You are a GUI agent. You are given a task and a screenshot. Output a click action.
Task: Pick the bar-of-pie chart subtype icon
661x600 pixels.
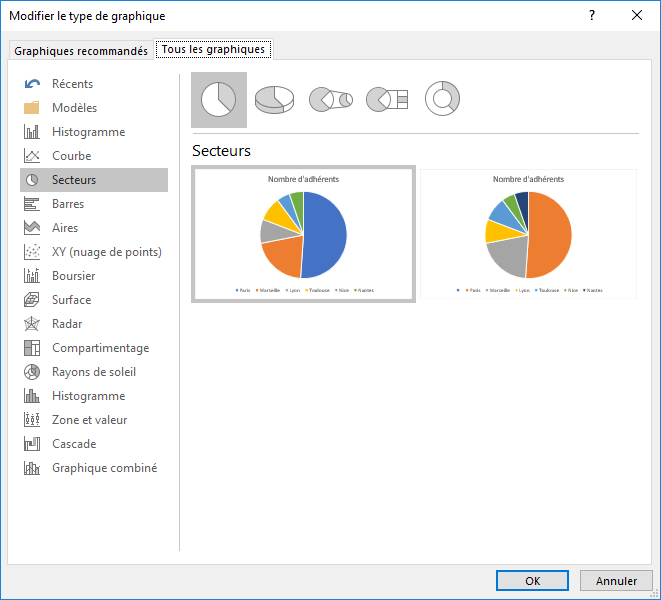[387, 99]
